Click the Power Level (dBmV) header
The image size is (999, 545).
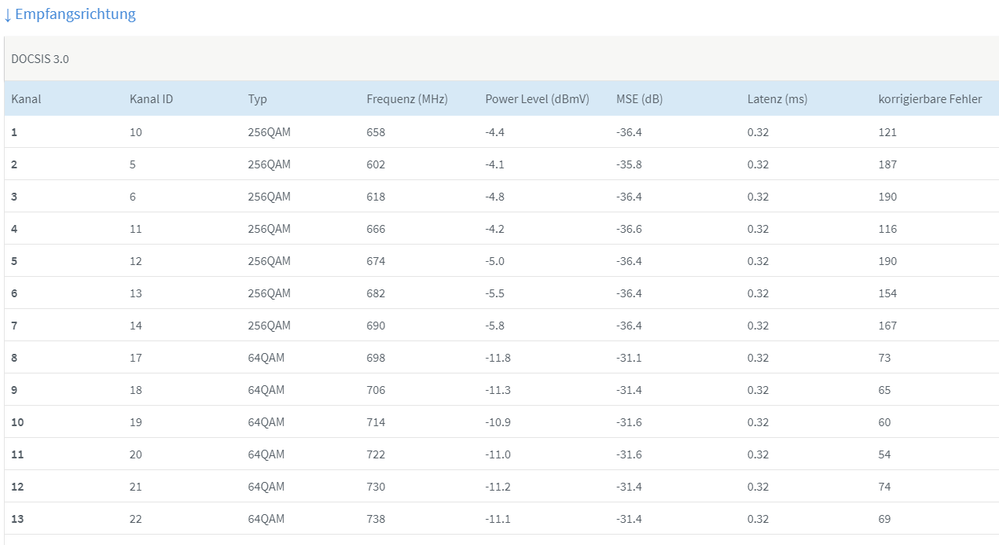(537, 99)
